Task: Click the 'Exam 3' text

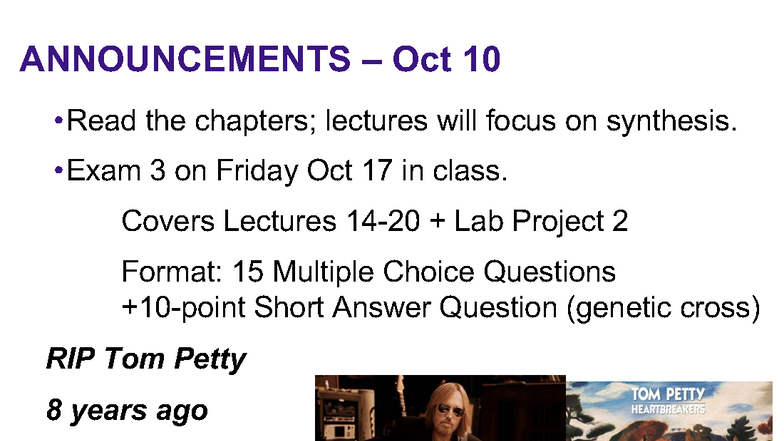Action: click(x=107, y=172)
